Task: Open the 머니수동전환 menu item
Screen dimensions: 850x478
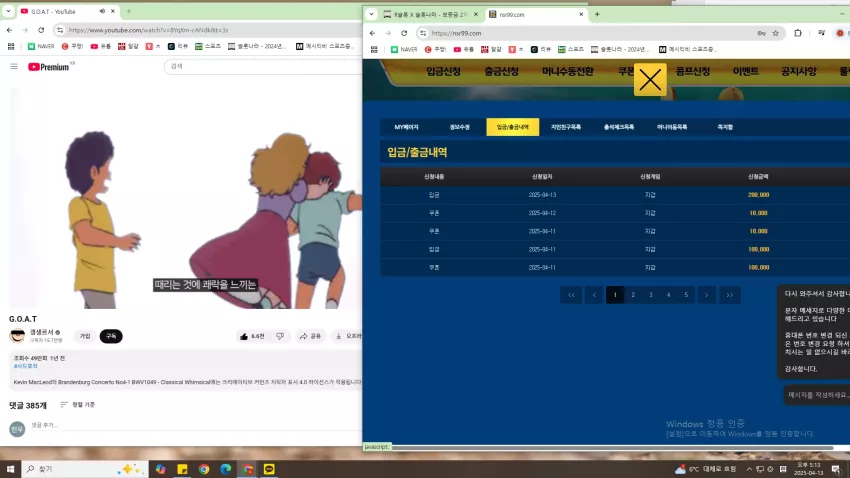Action: (568, 72)
